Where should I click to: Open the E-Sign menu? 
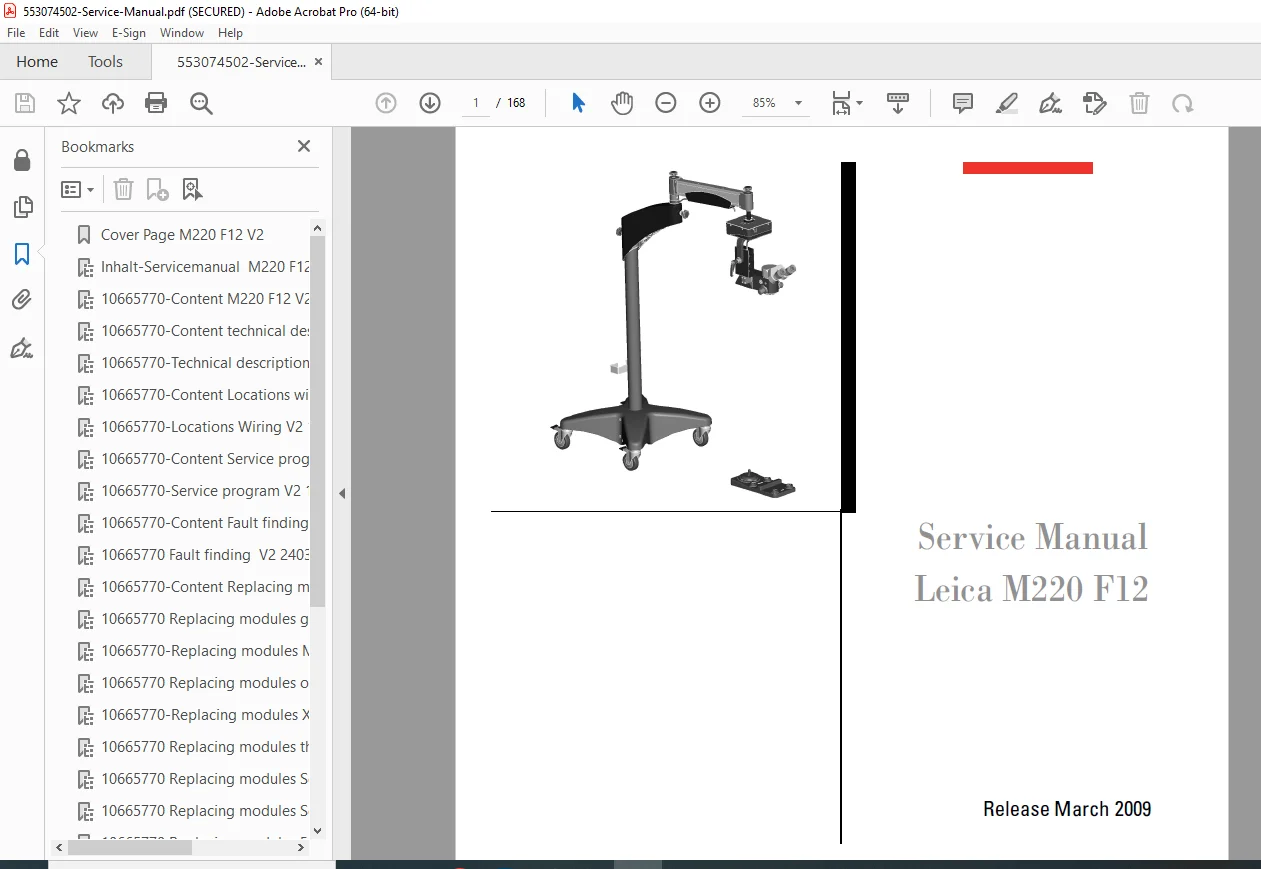129,33
